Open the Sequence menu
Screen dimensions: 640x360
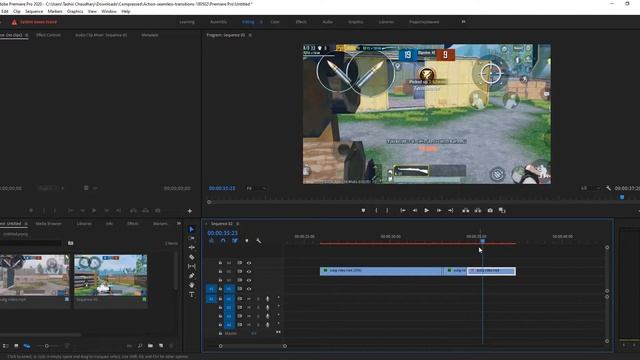[34, 11]
